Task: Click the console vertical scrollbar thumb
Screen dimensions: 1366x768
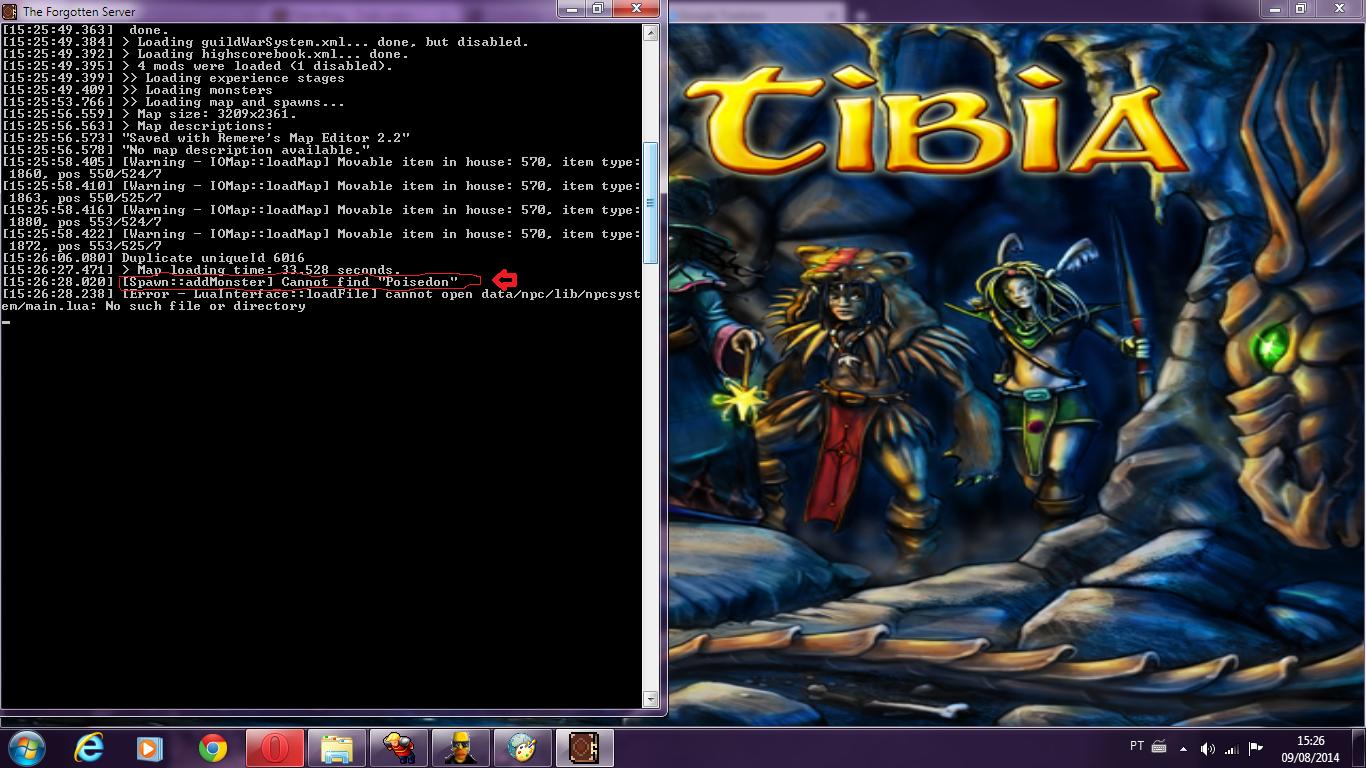Action: [x=650, y=202]
